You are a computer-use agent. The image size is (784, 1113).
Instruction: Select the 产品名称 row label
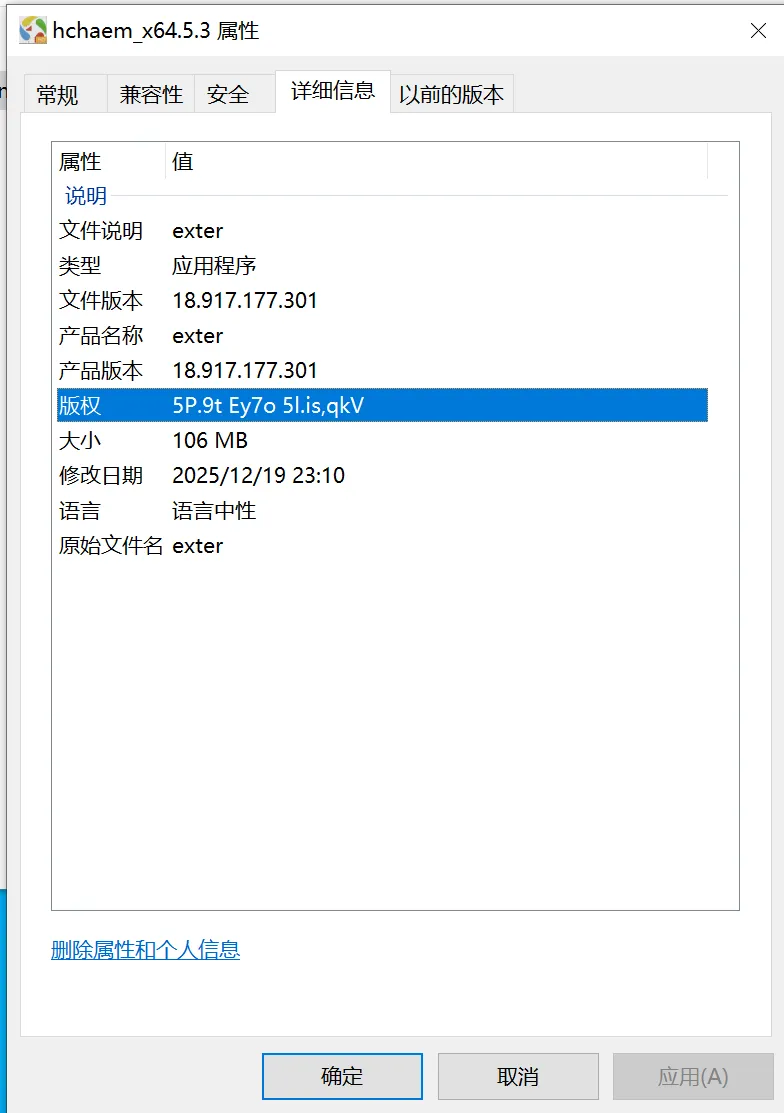coord(101,336)
